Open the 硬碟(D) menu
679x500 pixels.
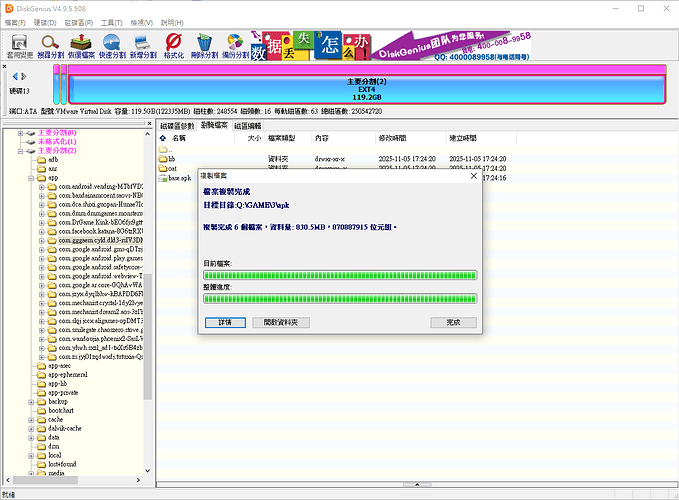(45, 21)
